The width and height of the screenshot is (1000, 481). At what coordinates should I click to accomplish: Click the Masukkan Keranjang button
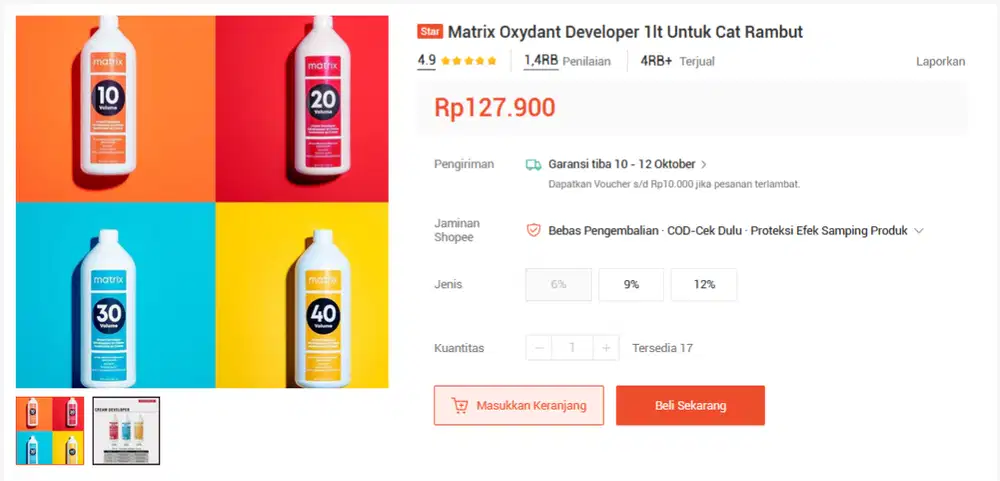pos(518,406)
